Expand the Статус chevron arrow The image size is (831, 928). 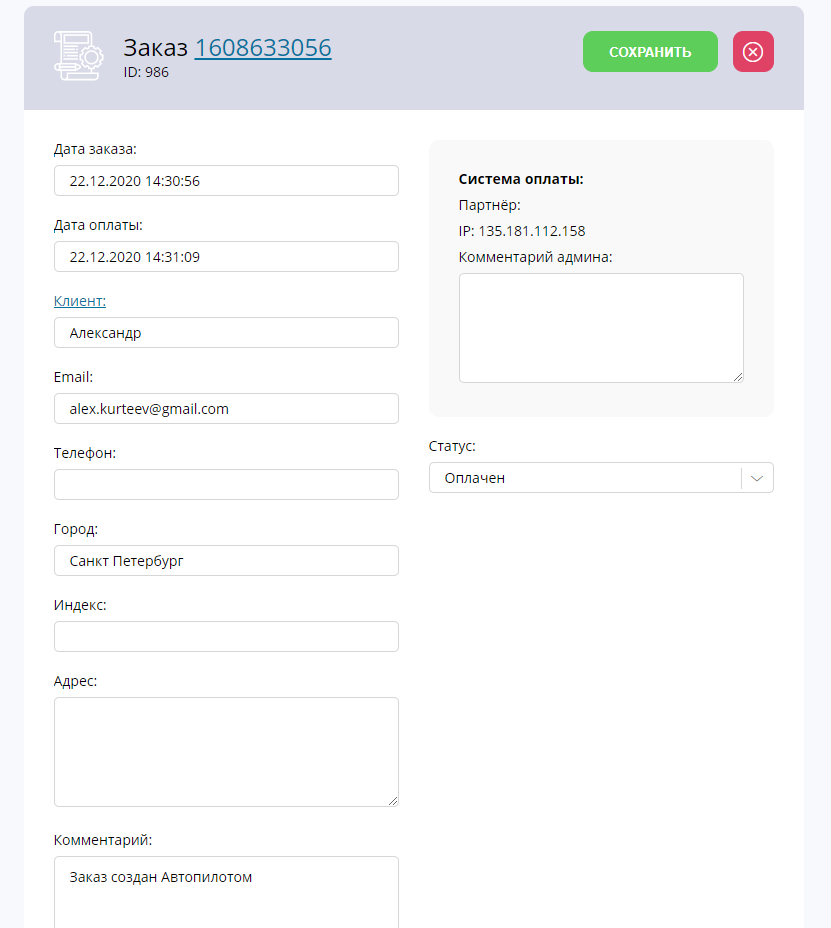point(756,478)
